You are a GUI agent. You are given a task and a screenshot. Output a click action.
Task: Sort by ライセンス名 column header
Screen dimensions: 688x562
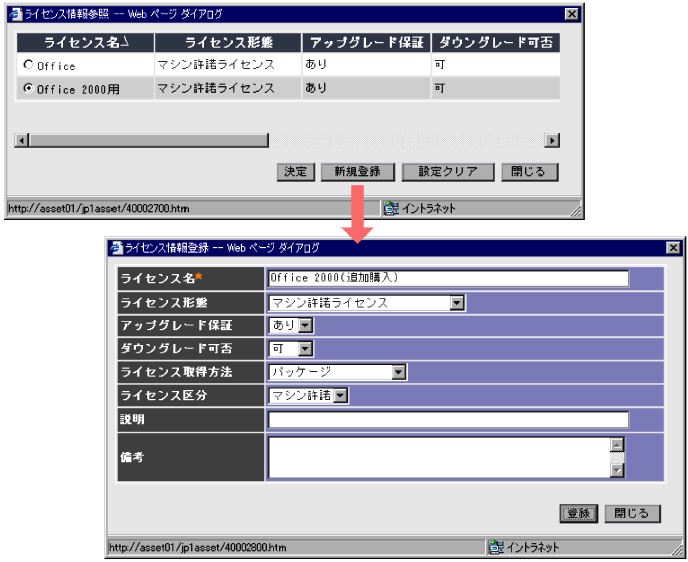click(86, 43)
